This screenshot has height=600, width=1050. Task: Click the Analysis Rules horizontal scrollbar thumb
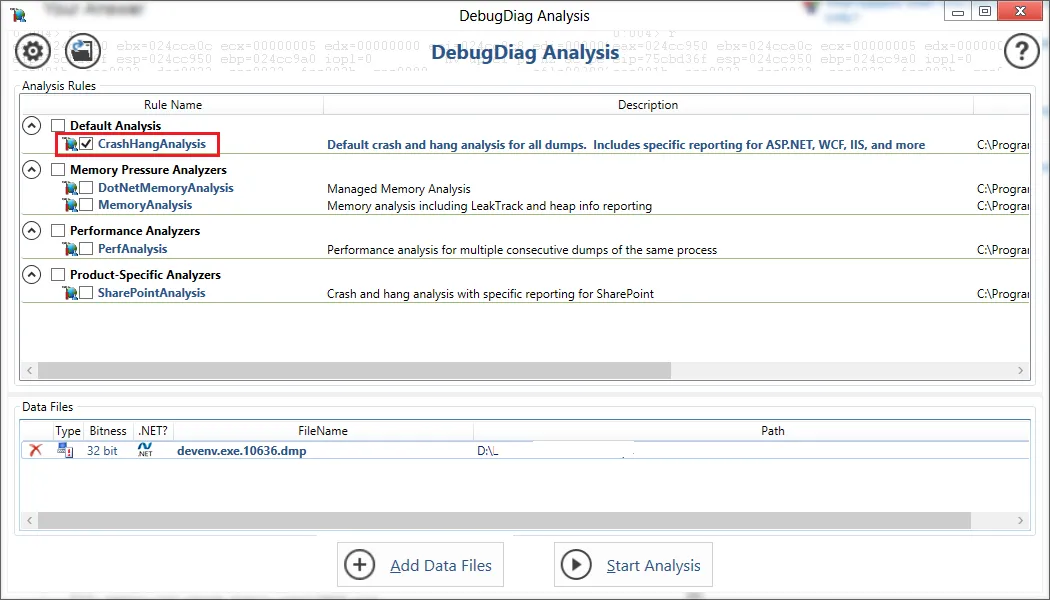354,370
